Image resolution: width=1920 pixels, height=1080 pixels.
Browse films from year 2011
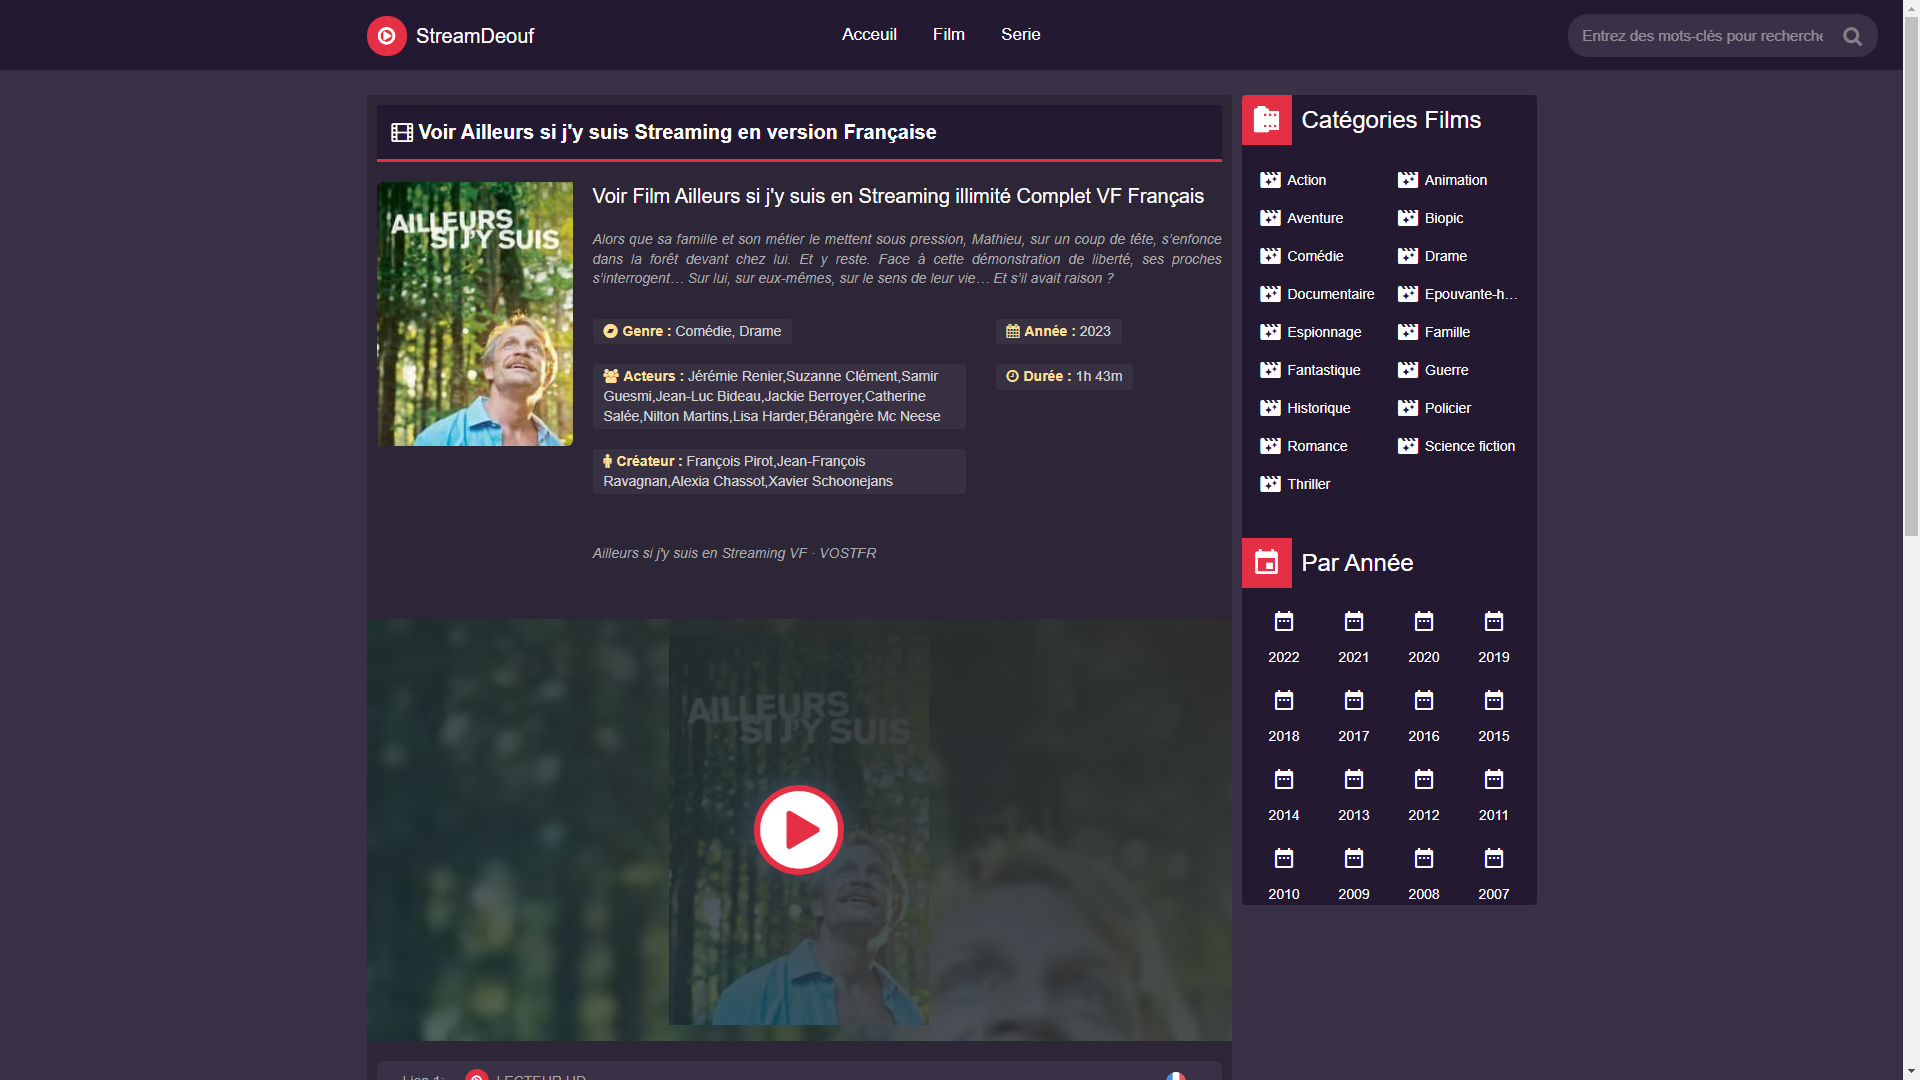coord(1494,815)
